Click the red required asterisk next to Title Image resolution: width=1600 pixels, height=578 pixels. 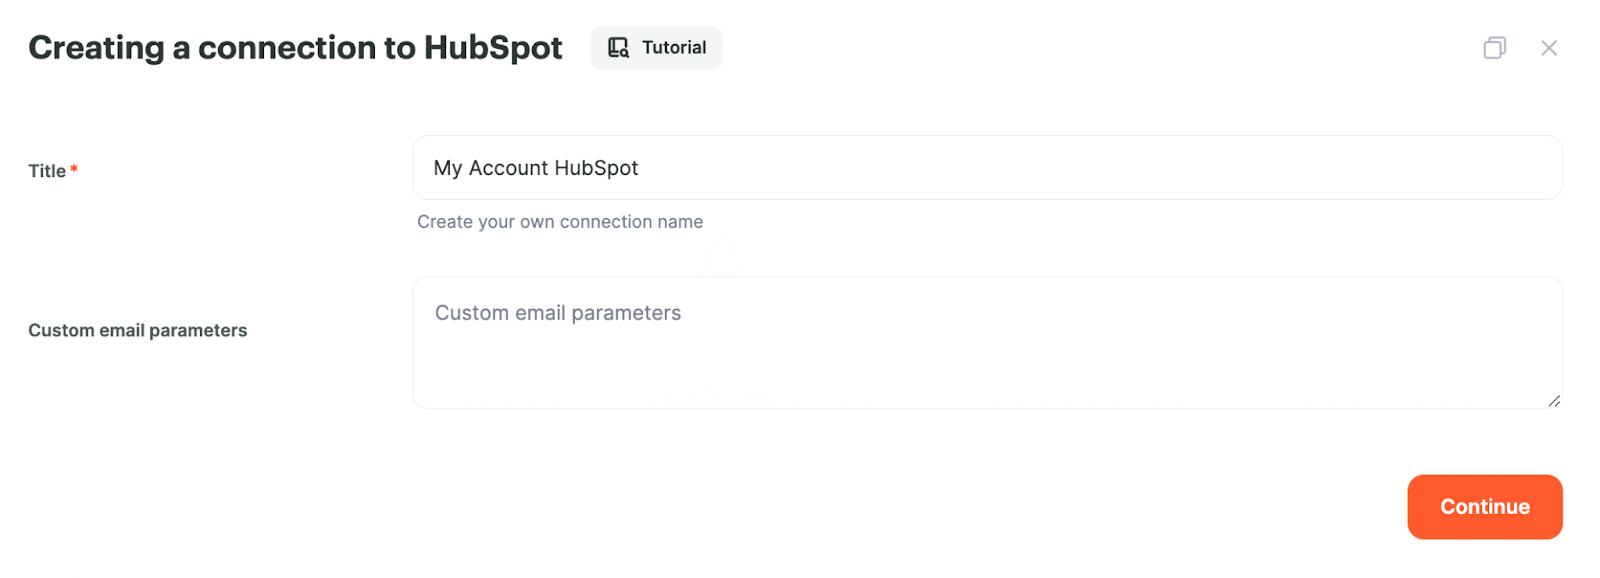74,169
